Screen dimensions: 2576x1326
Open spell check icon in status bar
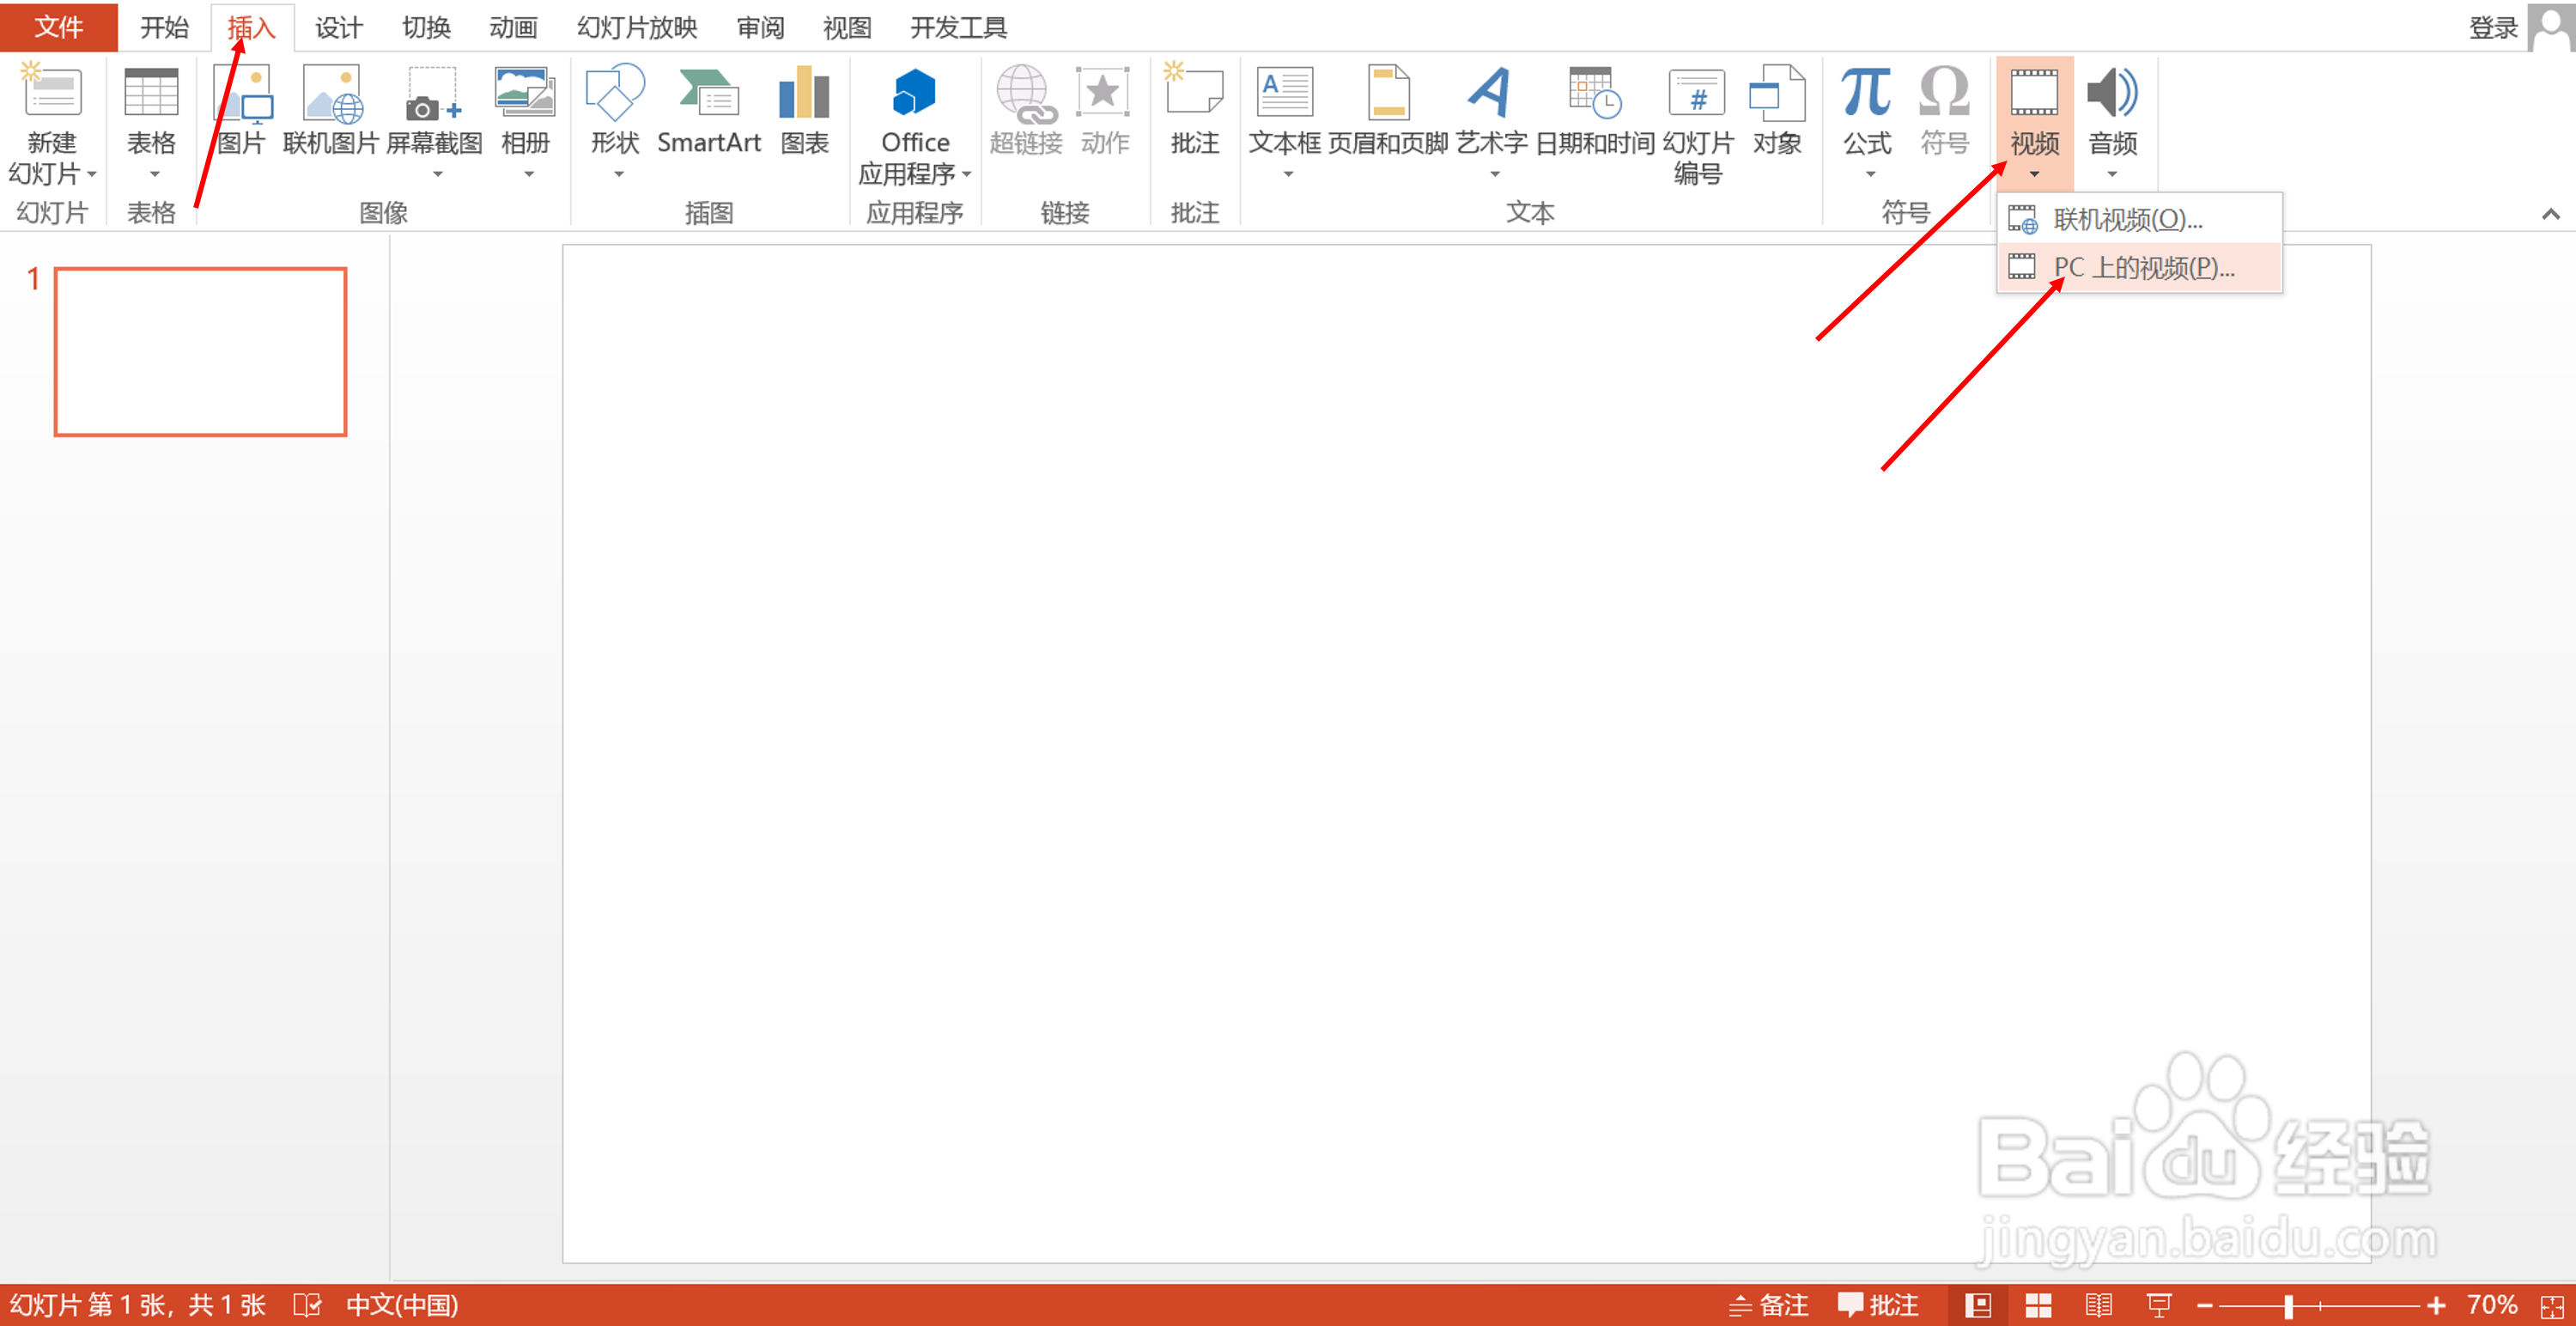click(x=307, y=1305)
